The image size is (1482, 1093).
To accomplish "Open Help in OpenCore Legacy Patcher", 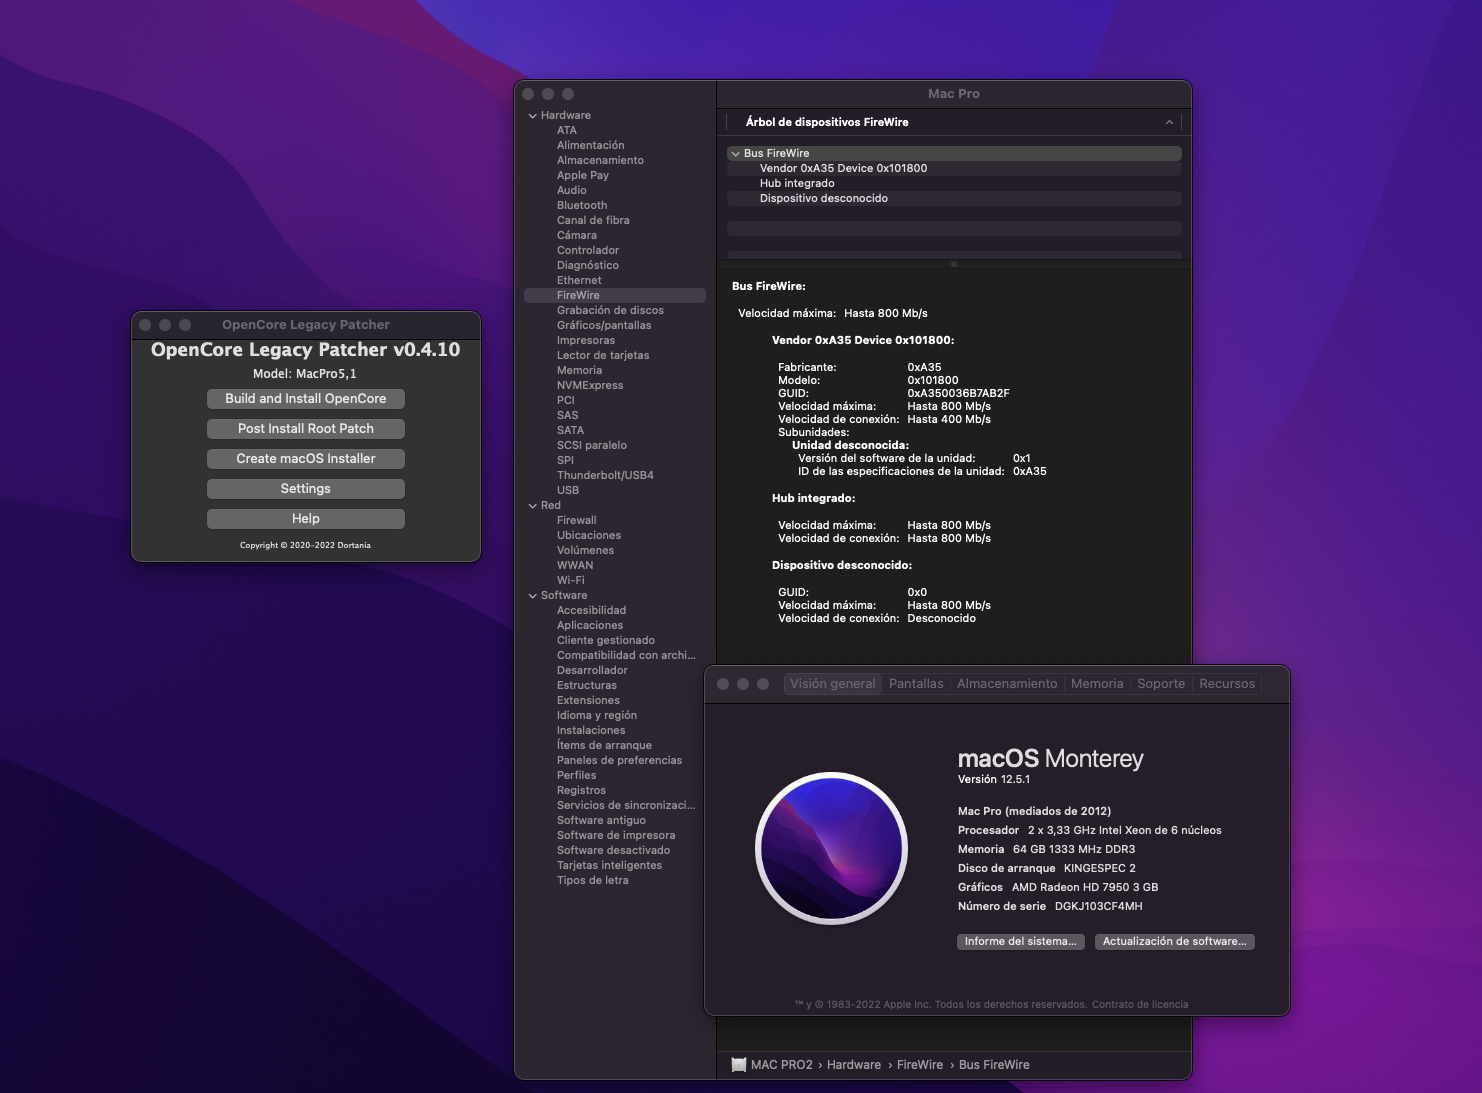I will coord(306,519).
